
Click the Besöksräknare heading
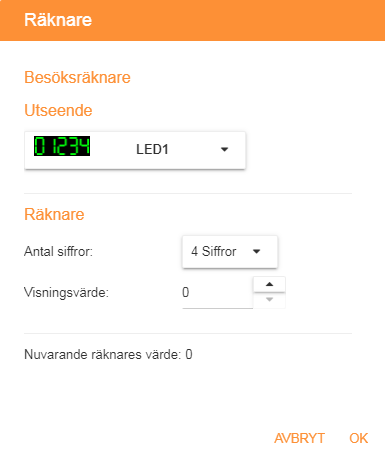pyautogui.click(x=77, y=77)
